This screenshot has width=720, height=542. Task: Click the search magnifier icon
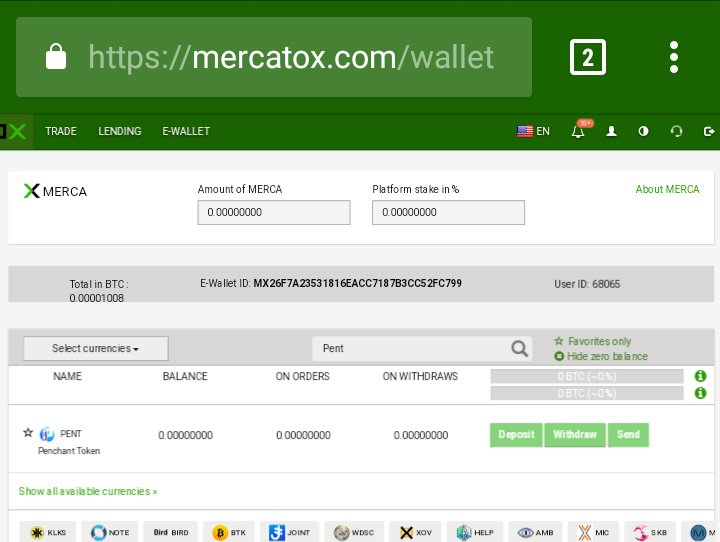(520, 349)
